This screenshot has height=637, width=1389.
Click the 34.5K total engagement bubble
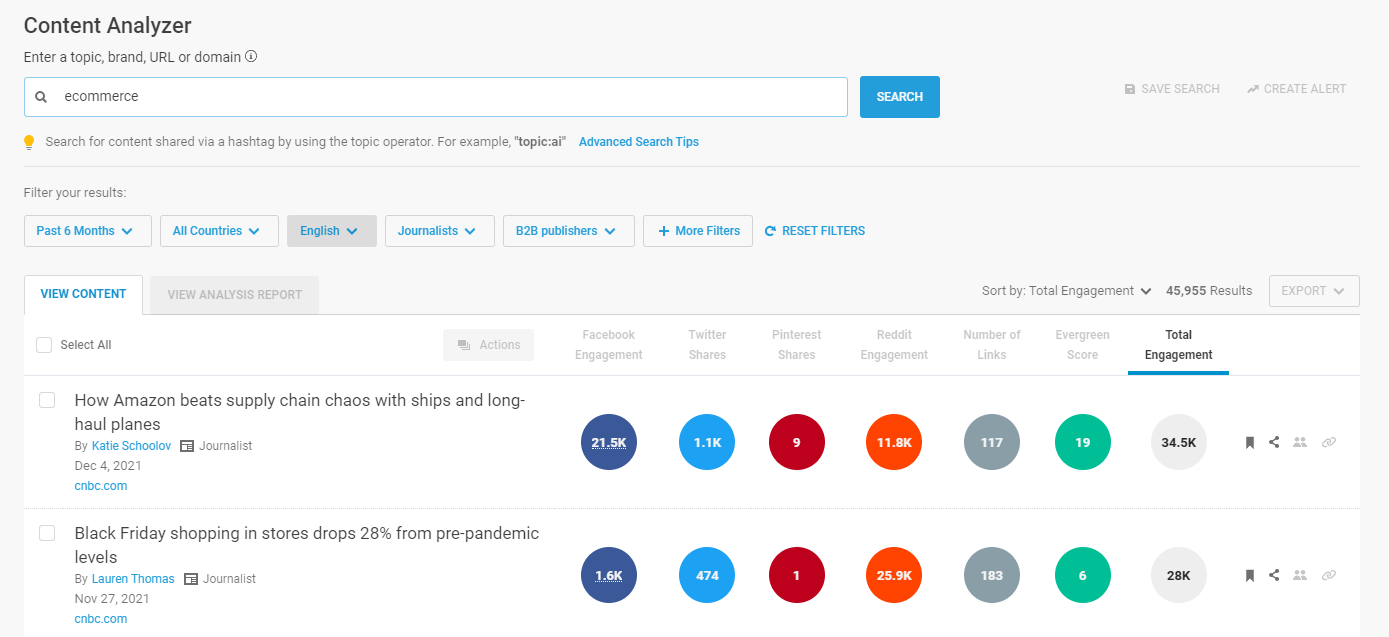(x=1179, y=442)
